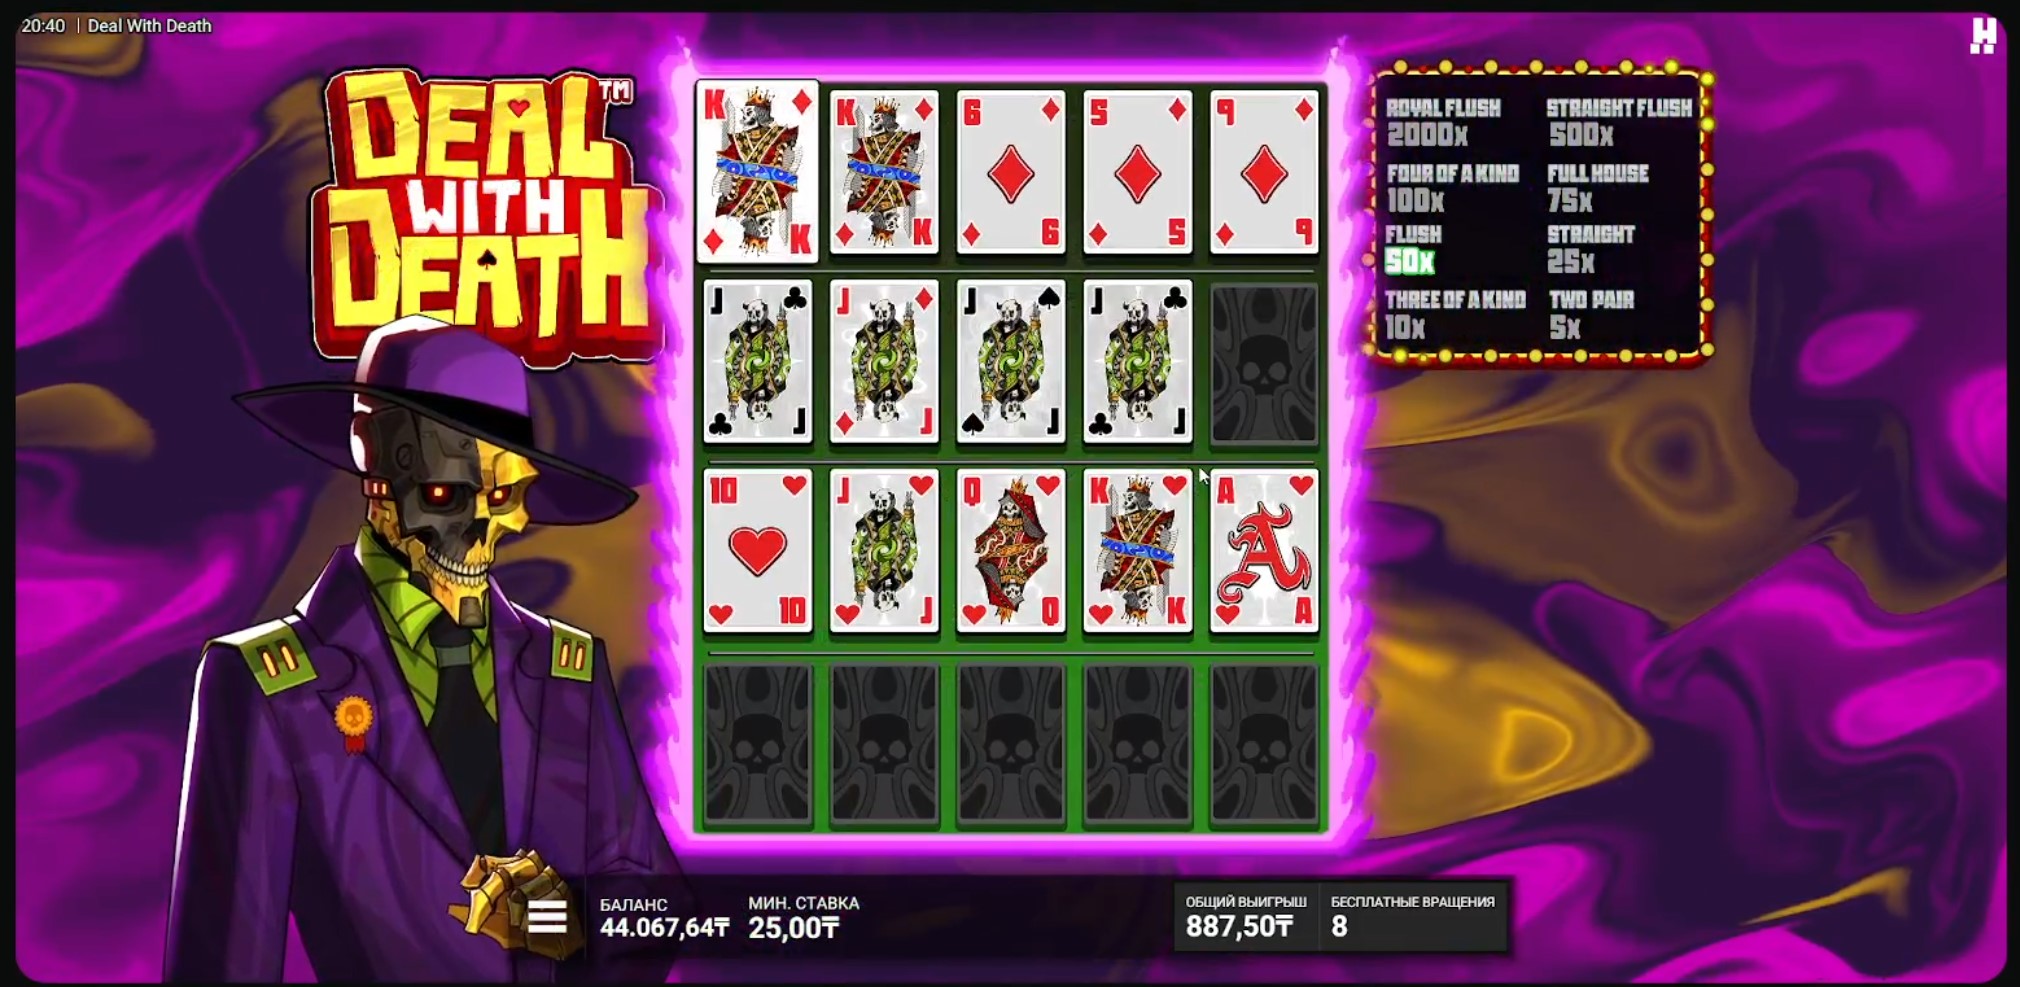The height and width of the screenshot is (987, 2020).
Task: Click the Jack of spades card
Action: coord(1011,361)
